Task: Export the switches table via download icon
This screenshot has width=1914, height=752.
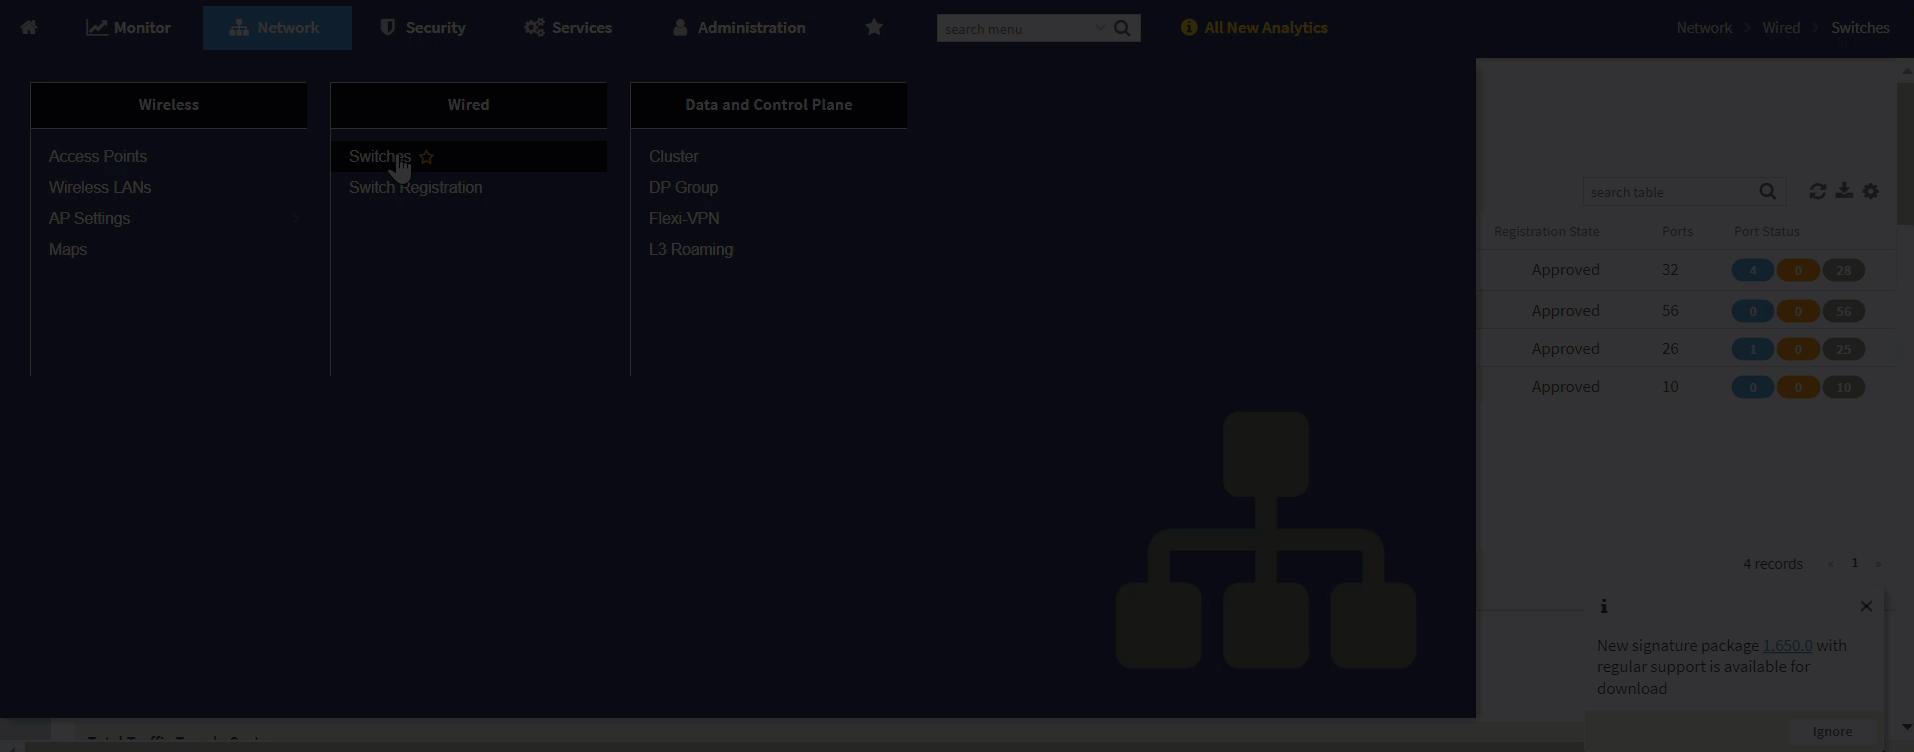Action: coord(1844,191)
